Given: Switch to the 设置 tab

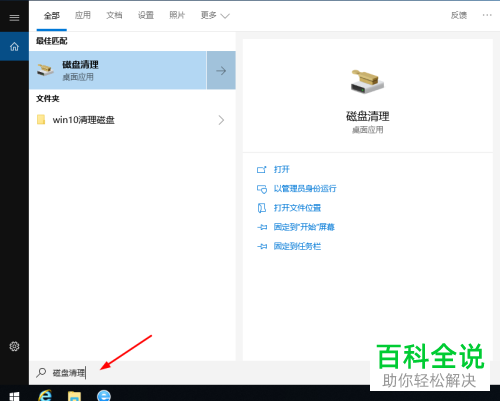Looking at the screenshot, I should pos(146,15).
